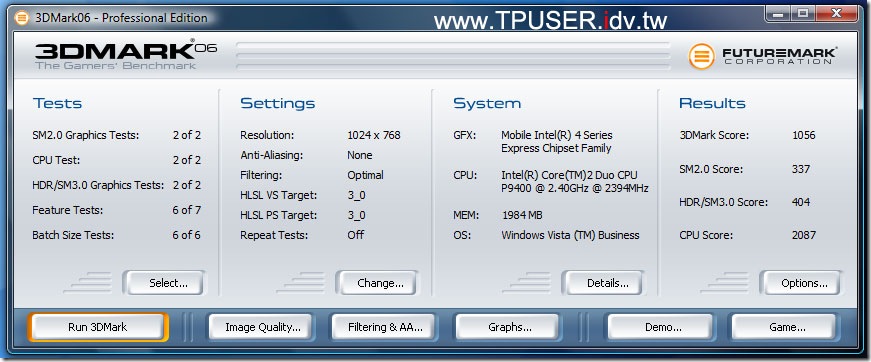
Task: Open system Details... dialog
Action: click(x=603, y=283)
